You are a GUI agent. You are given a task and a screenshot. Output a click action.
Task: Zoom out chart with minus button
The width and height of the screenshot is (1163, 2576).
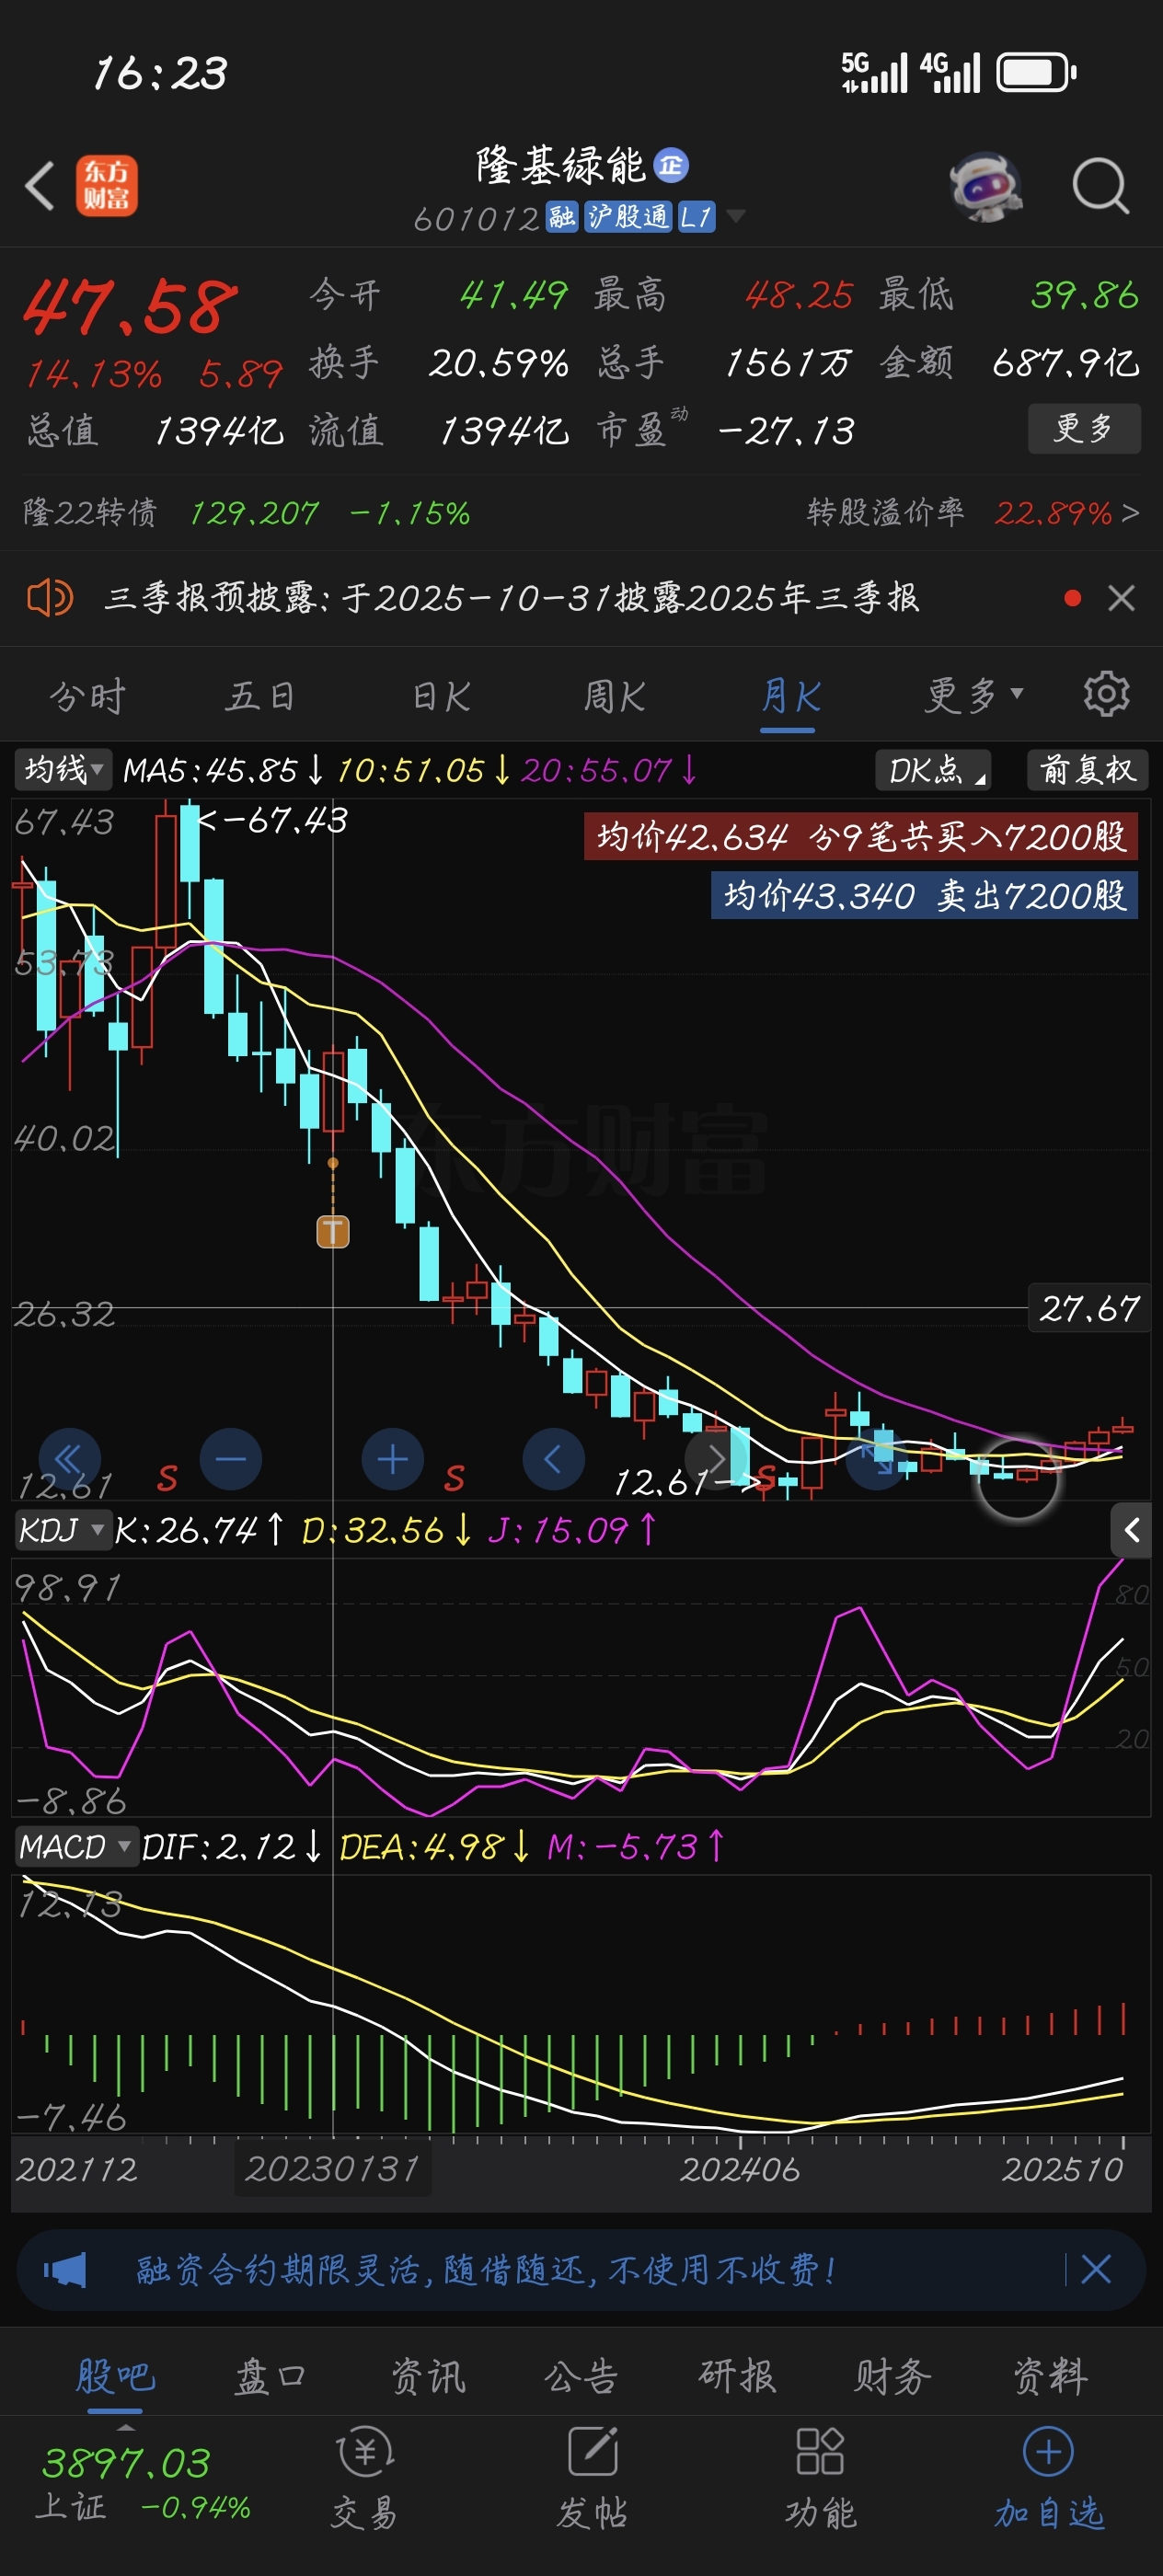pyautogui.click(x=231, y=1459)
